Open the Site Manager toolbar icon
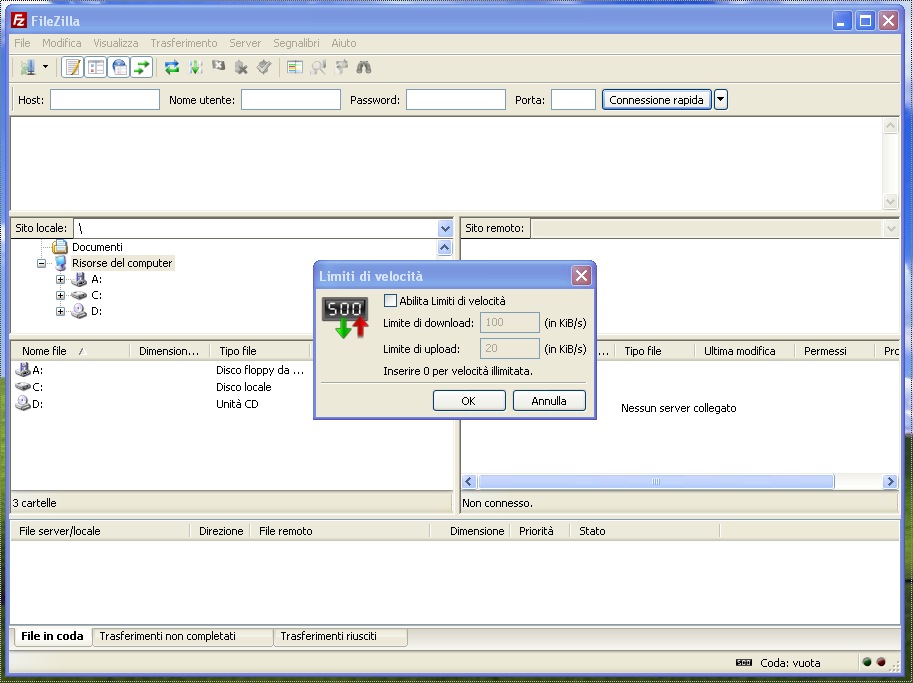This screenshot has height=683, width=913. tap(27, 68)
